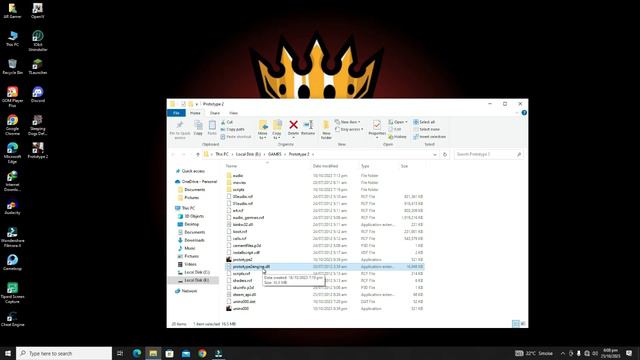The image size is (640, 360).
Task: Select Quick access in navigation pane
Action: pos(190,171)
